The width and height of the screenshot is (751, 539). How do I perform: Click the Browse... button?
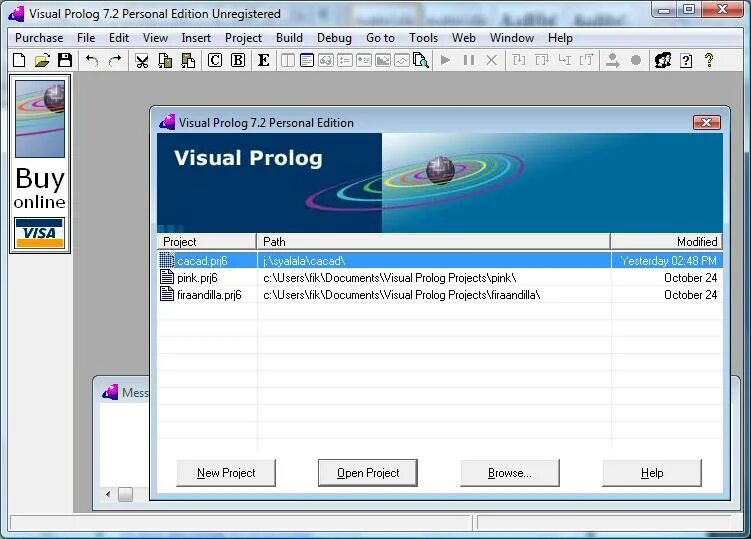tap(510, 473)
